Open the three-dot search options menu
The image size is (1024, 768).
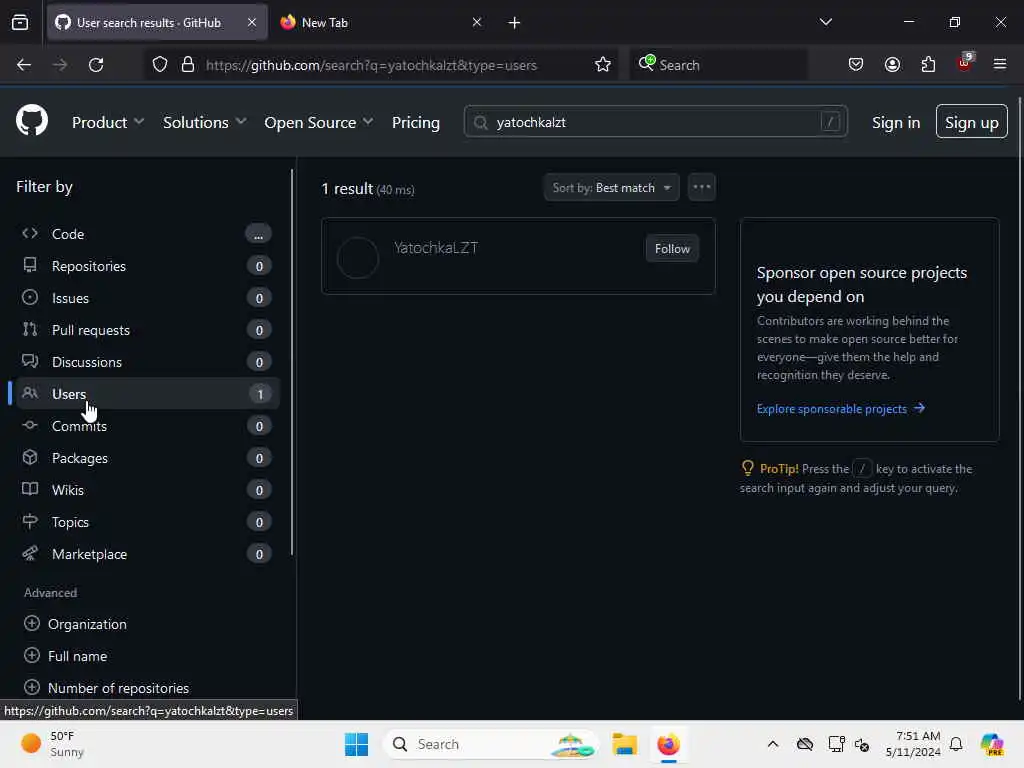(701, 187)
